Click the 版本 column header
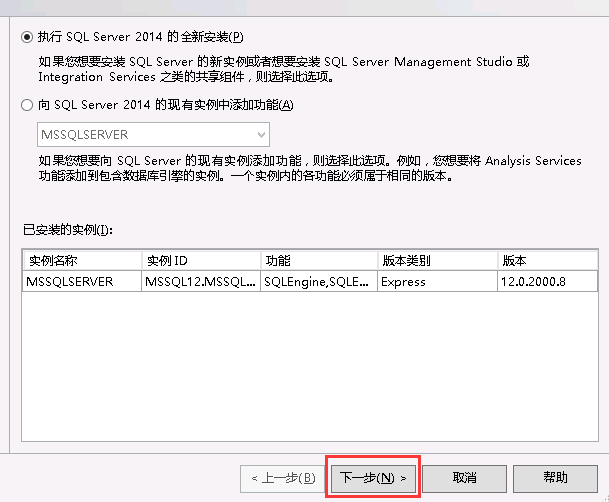609x502 pixels. [x=548, y=261]
